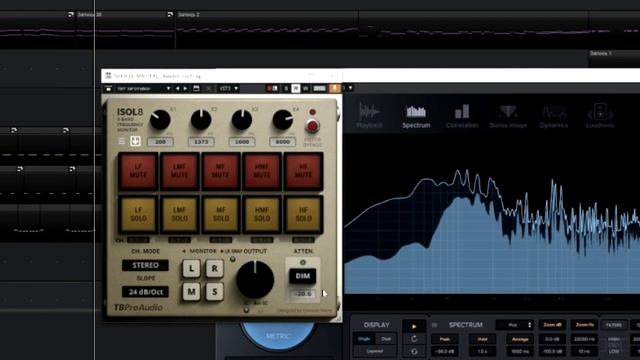Click the X4 crossover frequency knob
The image size is (640, 360).
pyautogui.click(x=282, y=120)
